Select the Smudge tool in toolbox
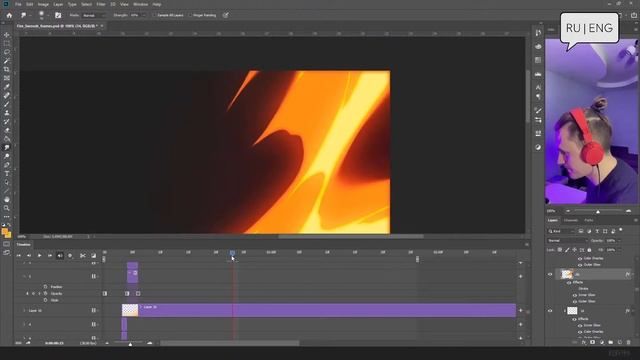 click(x=7, y=147)
